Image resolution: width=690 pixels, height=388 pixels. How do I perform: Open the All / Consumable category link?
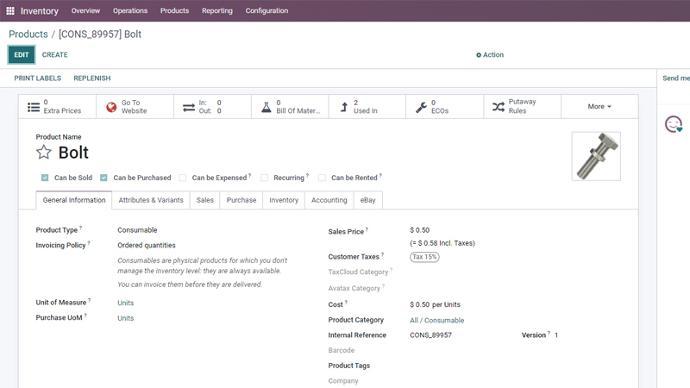(437, 320)
